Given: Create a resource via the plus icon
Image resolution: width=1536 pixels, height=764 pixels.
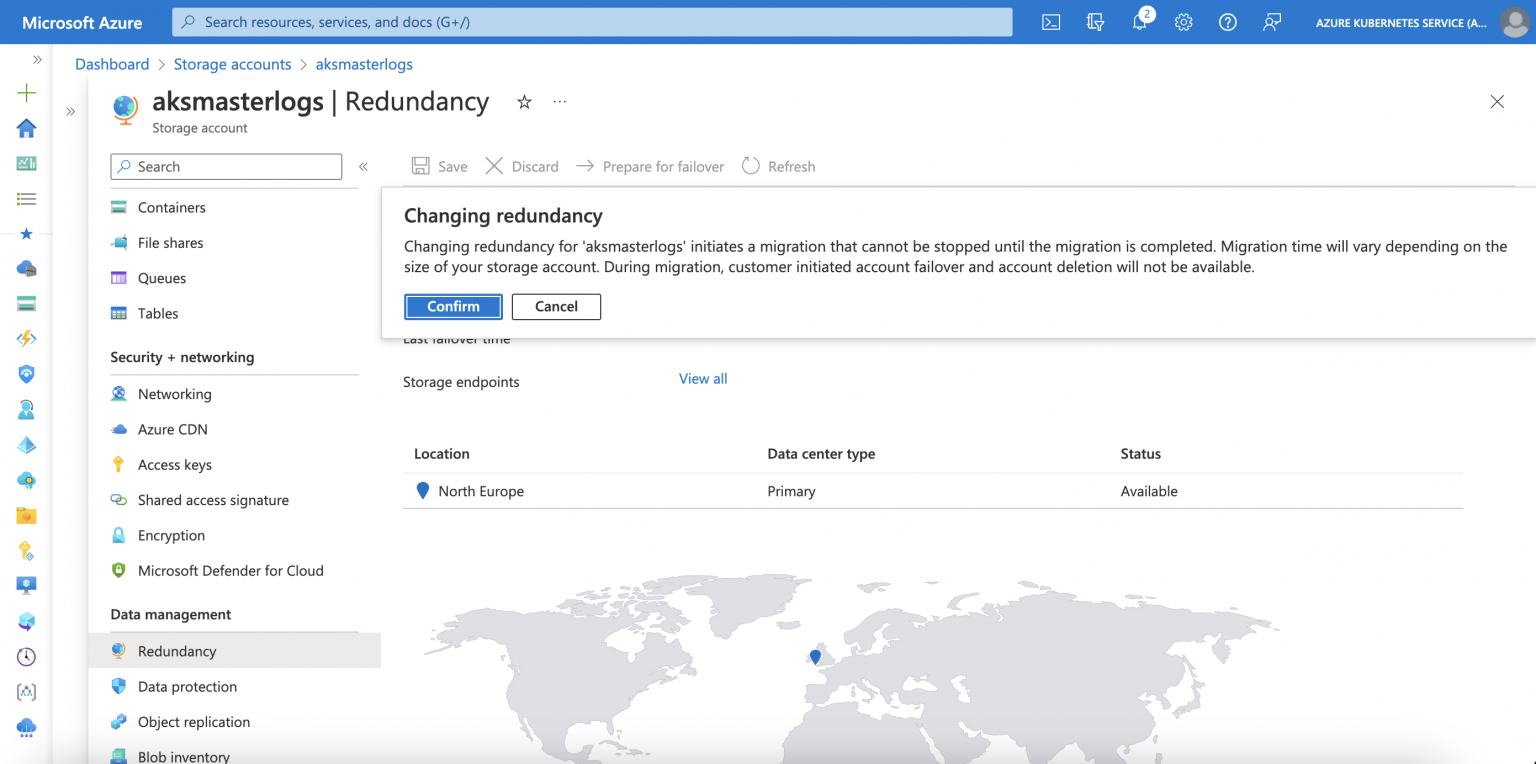Looking at the screenshot, I should (x=26, y=92).
